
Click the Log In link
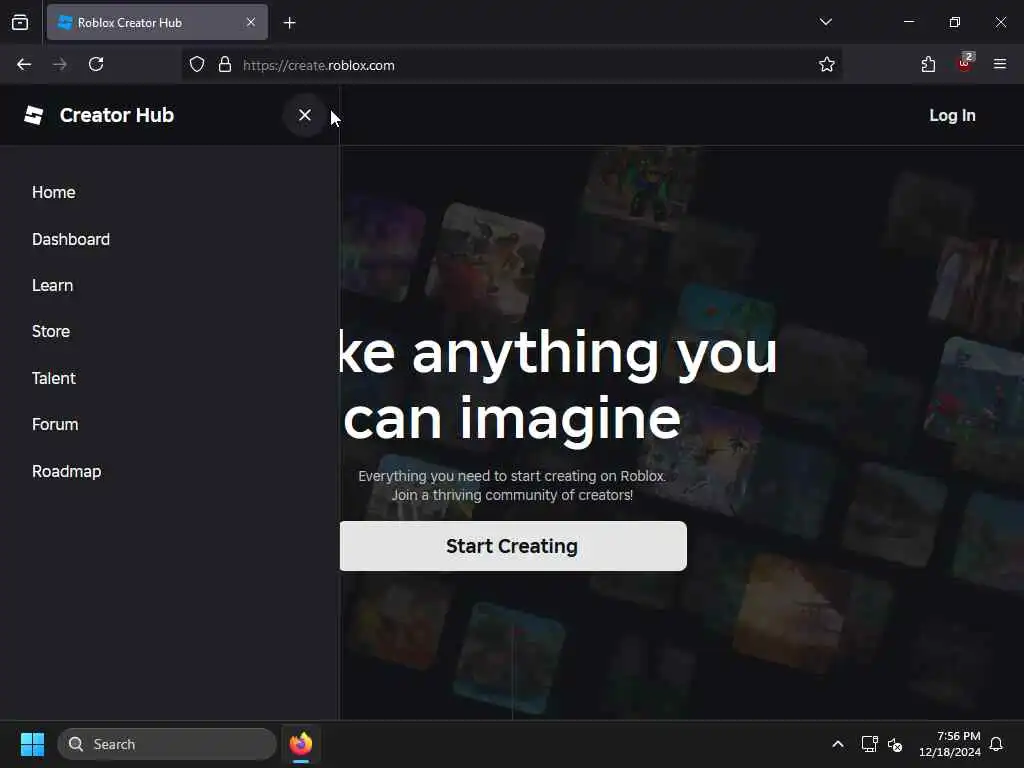tap(952, 116)
